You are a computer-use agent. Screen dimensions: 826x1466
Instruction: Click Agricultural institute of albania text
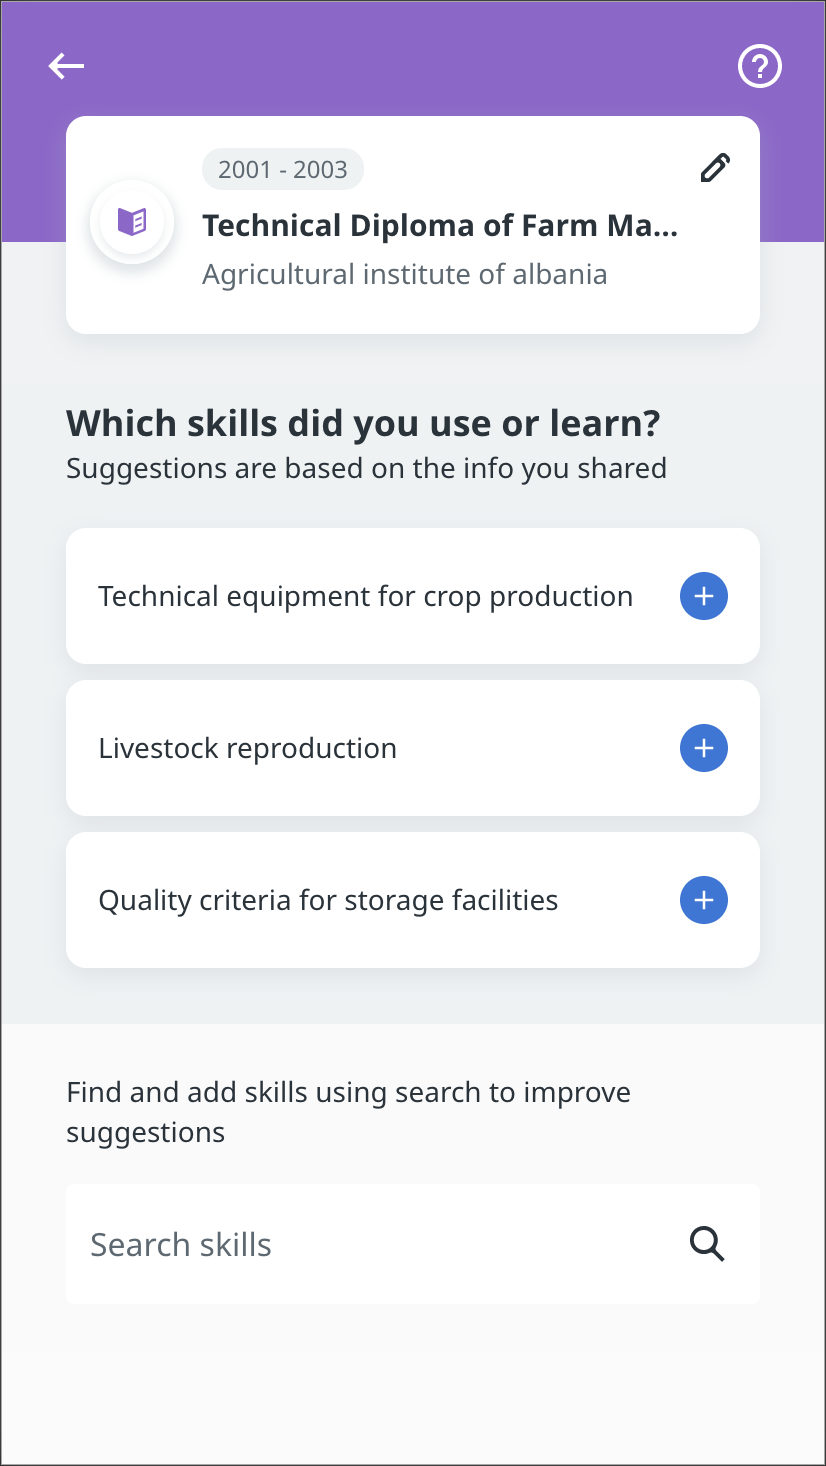405,274
